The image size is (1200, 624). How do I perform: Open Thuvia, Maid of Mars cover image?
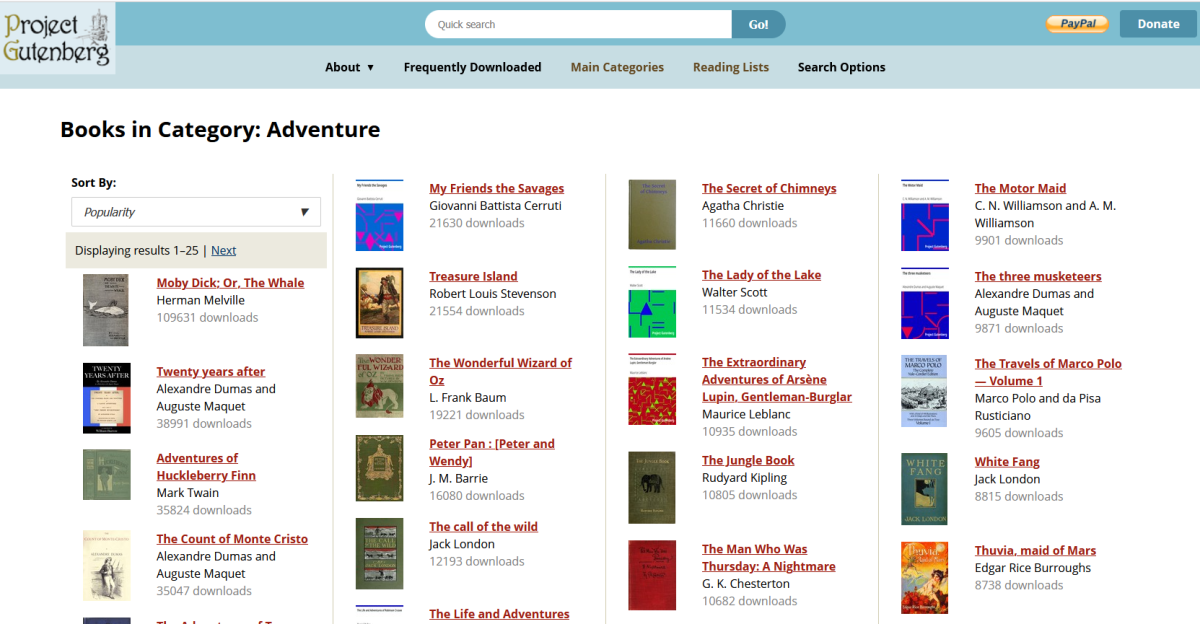pyautogui.click(x=925, y=577)
